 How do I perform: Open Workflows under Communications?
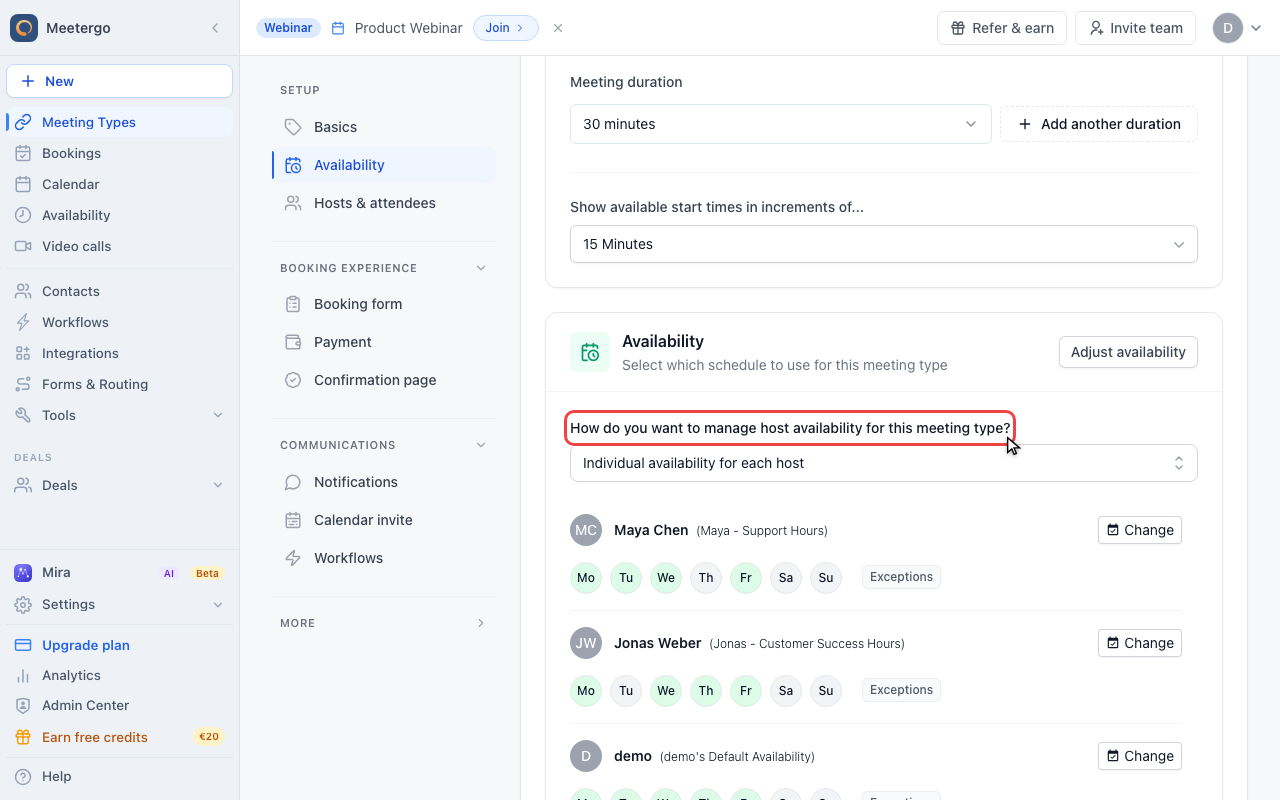click(x=384, y=558)
